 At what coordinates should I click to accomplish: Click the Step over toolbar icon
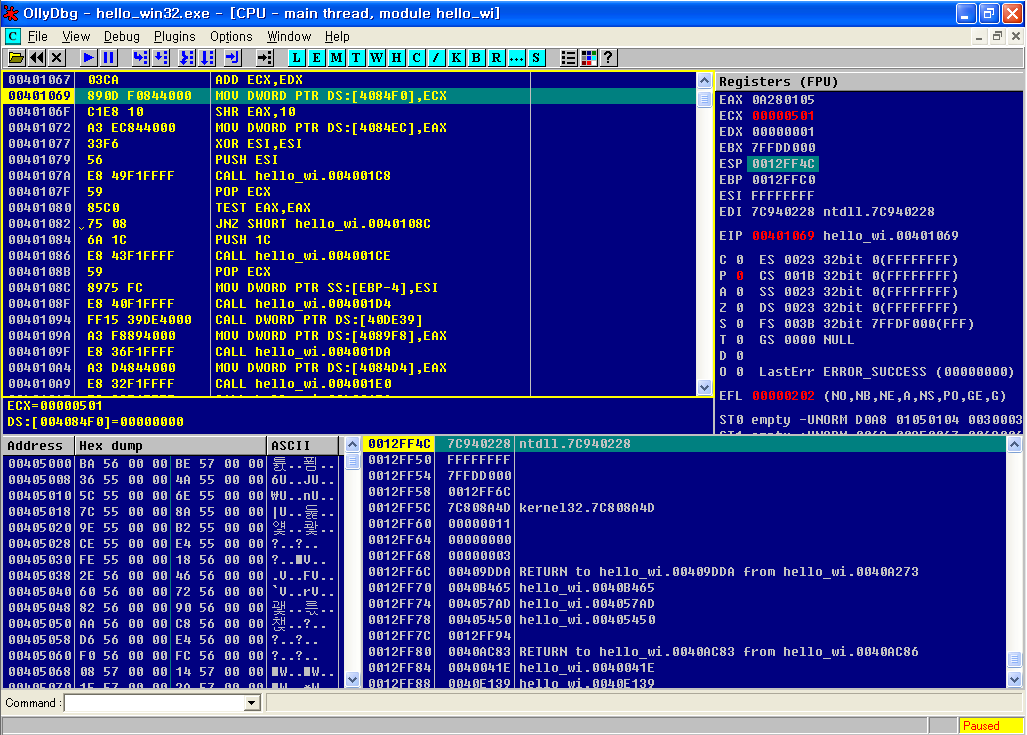[x=162, y=58]
